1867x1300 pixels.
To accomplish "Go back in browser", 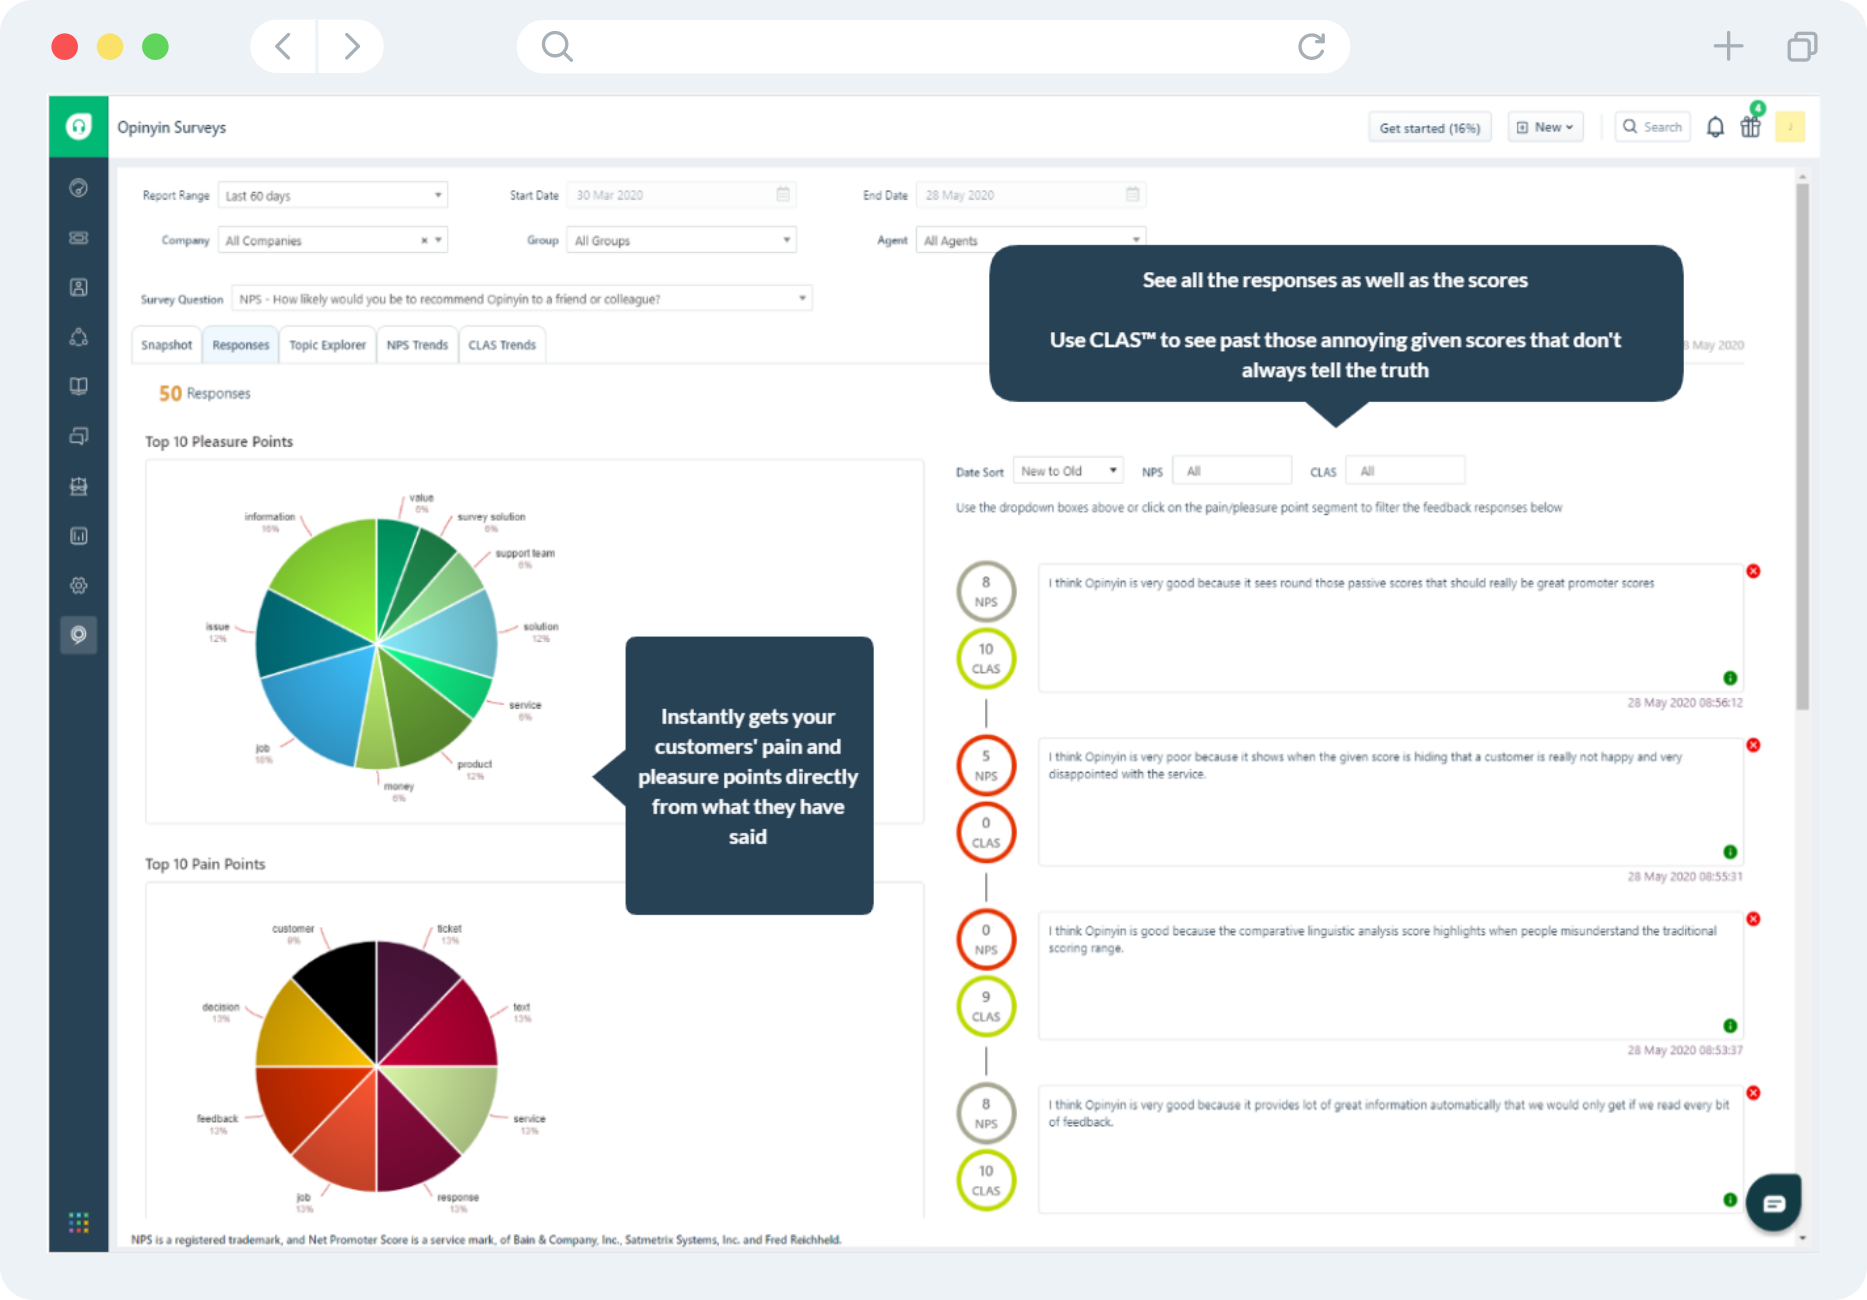I will (x=284, y=46).
